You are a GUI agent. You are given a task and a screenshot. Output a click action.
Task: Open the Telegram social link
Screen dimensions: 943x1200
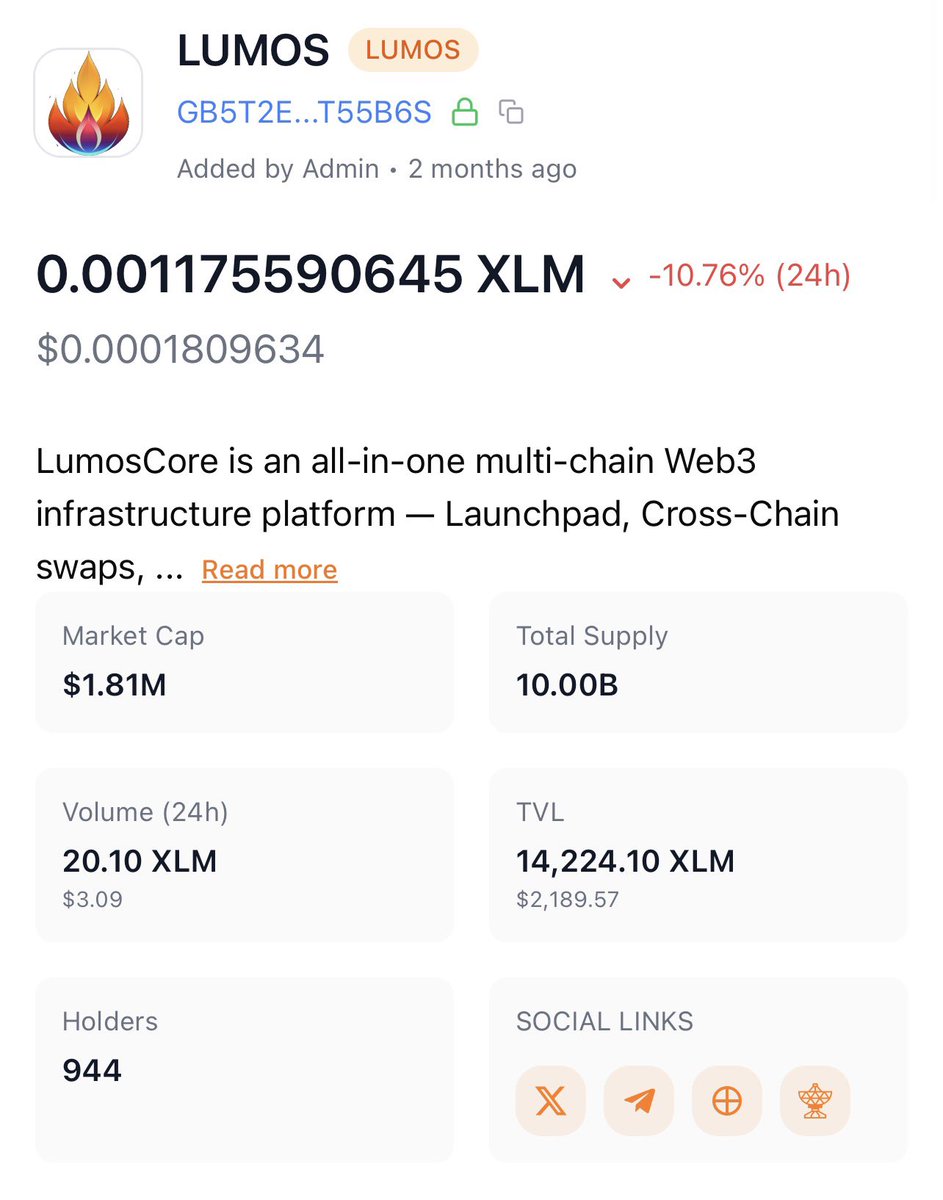638,1101
